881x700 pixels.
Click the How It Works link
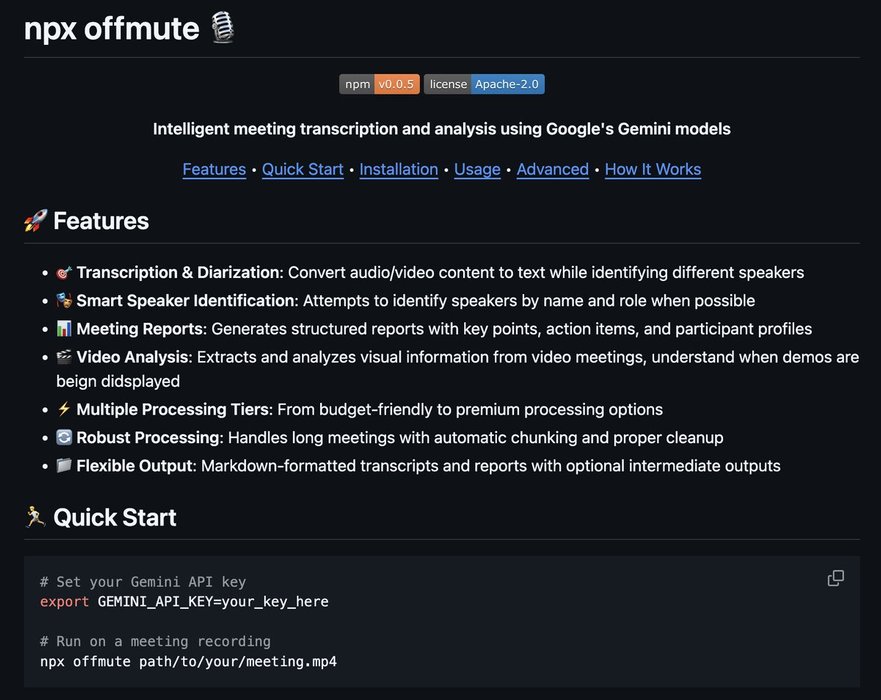click(653, 170)
